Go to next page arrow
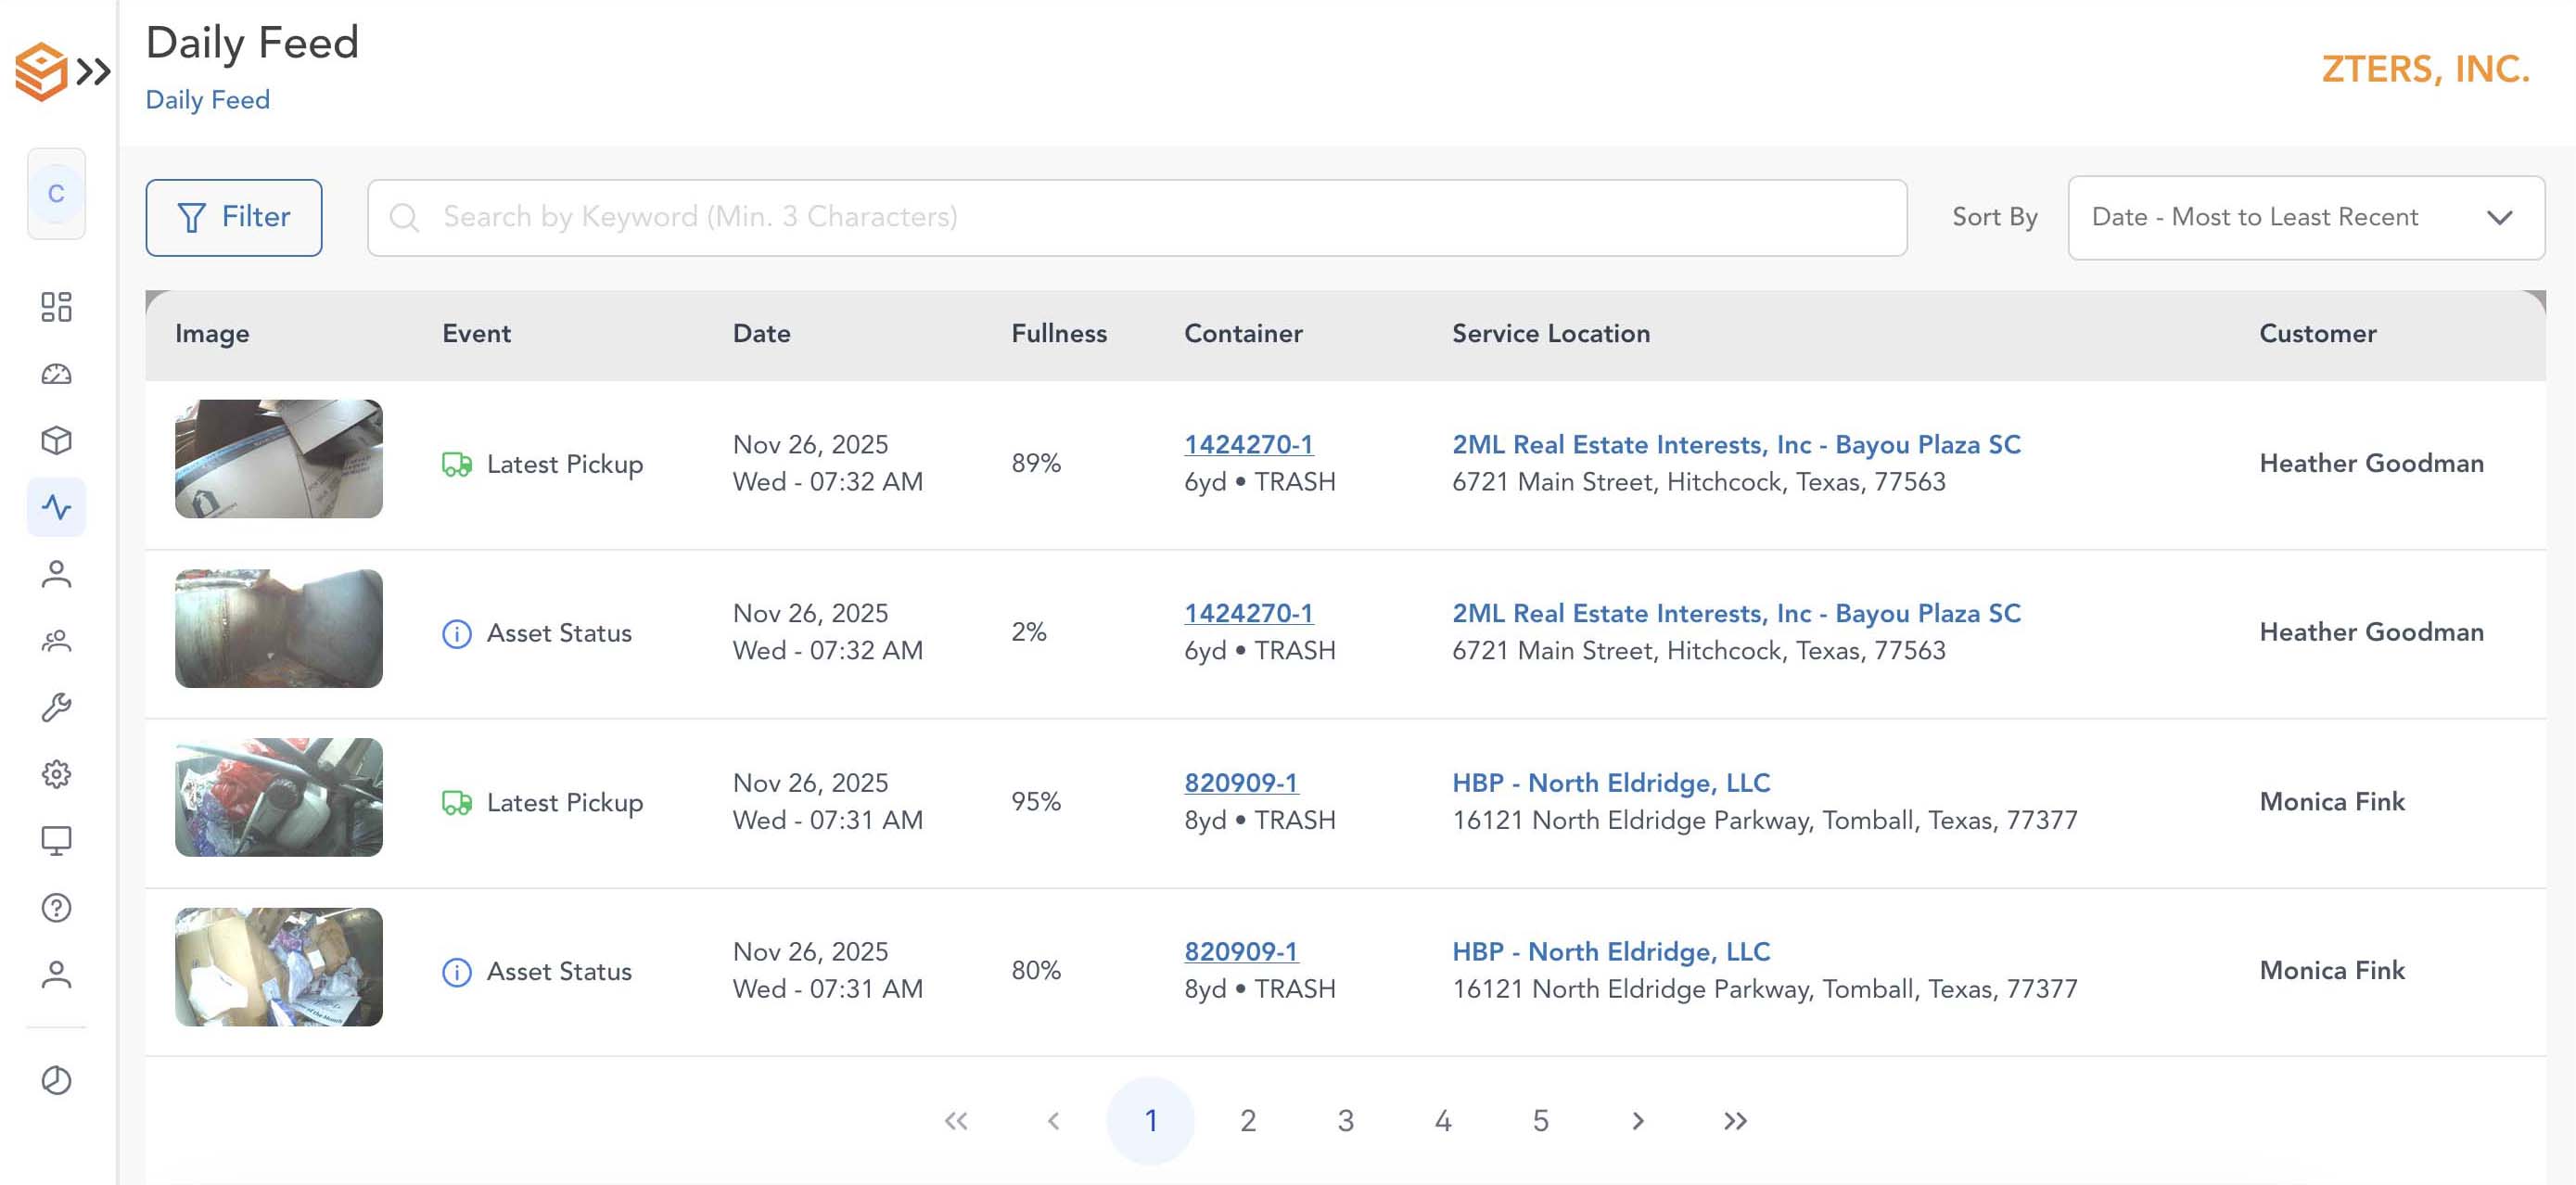The height and width of the screenshot is (1185, 2576). (1637, 1120)
